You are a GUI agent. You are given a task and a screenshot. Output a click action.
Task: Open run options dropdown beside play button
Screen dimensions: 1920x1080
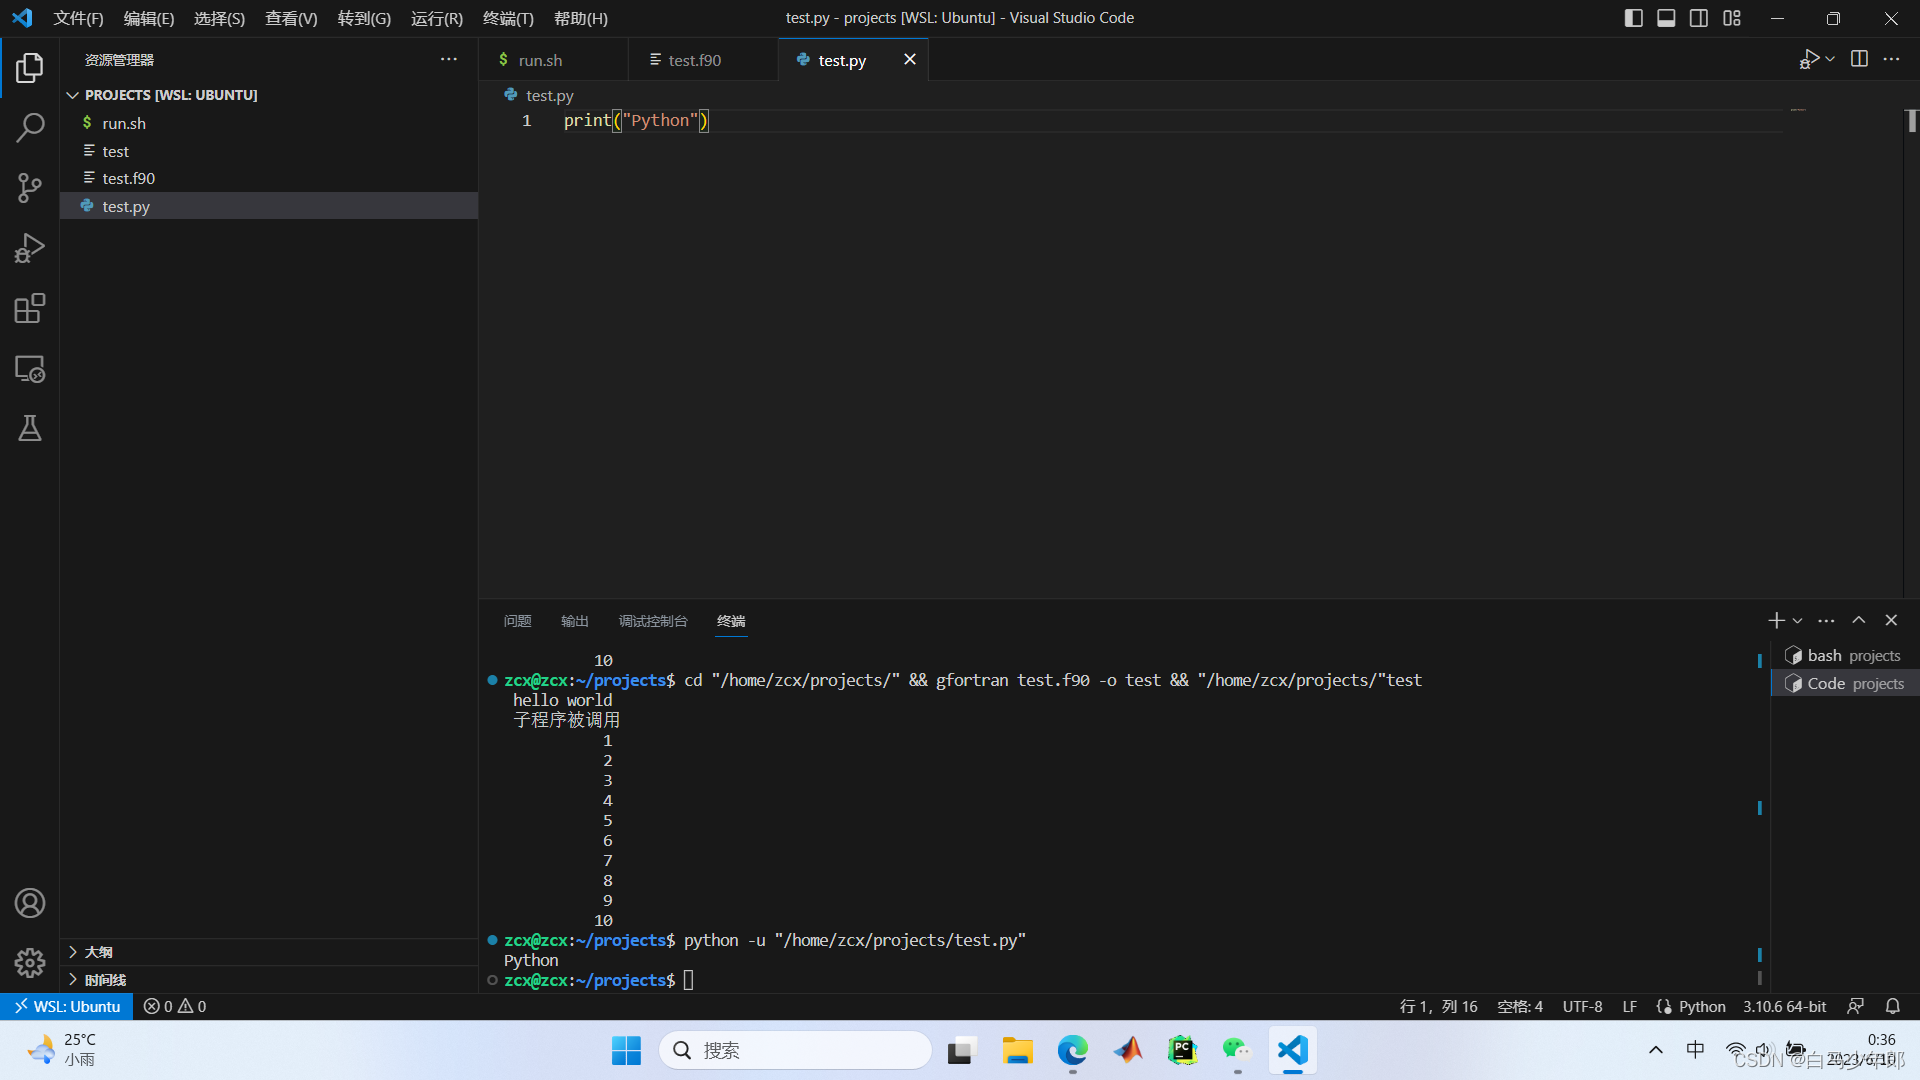click(x=1830, y=60)
